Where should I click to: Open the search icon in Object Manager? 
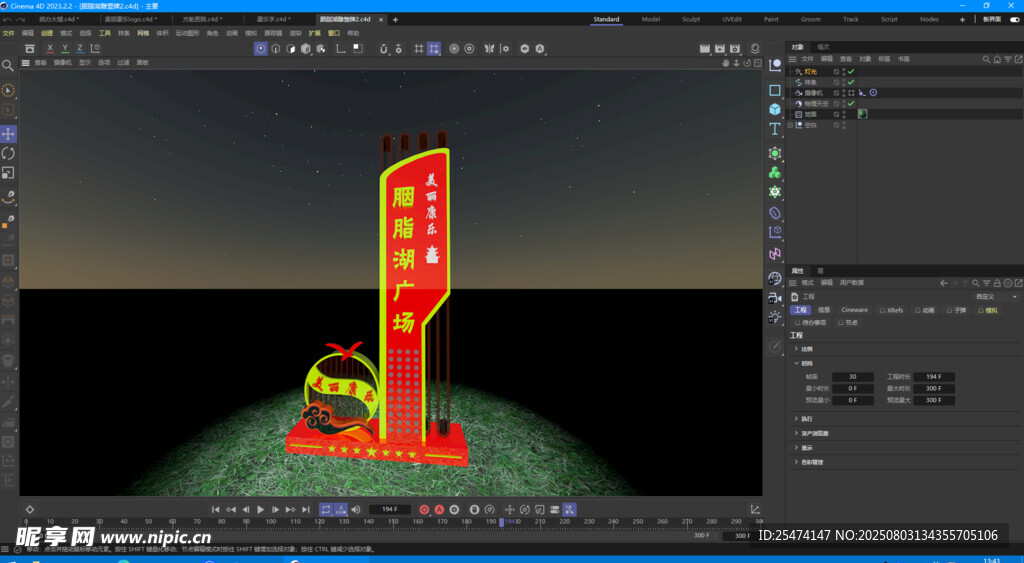pos(986,59)
